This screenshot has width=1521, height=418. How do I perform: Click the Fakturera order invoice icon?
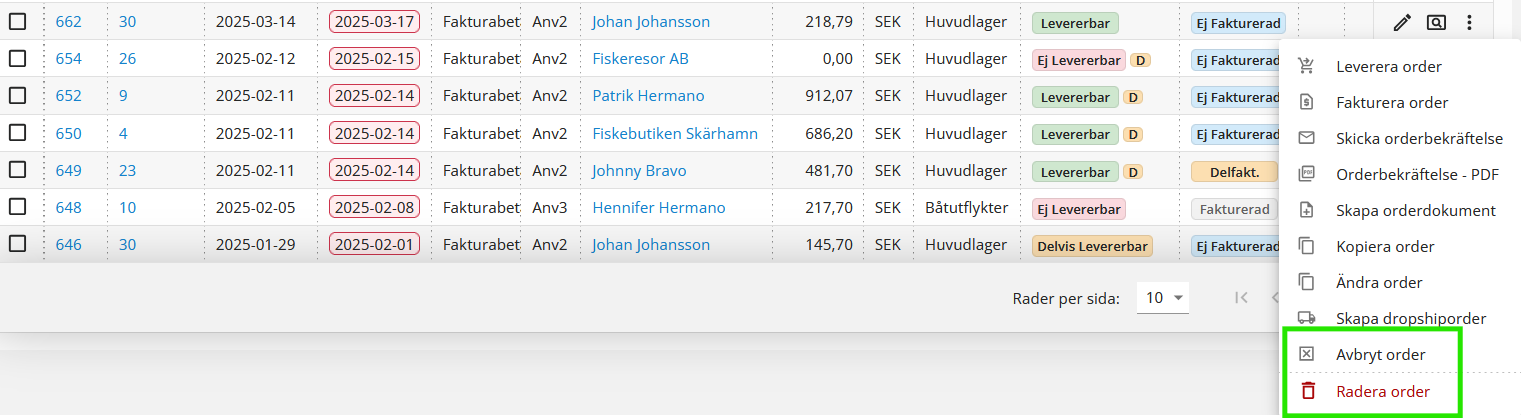pos(1305,103)
